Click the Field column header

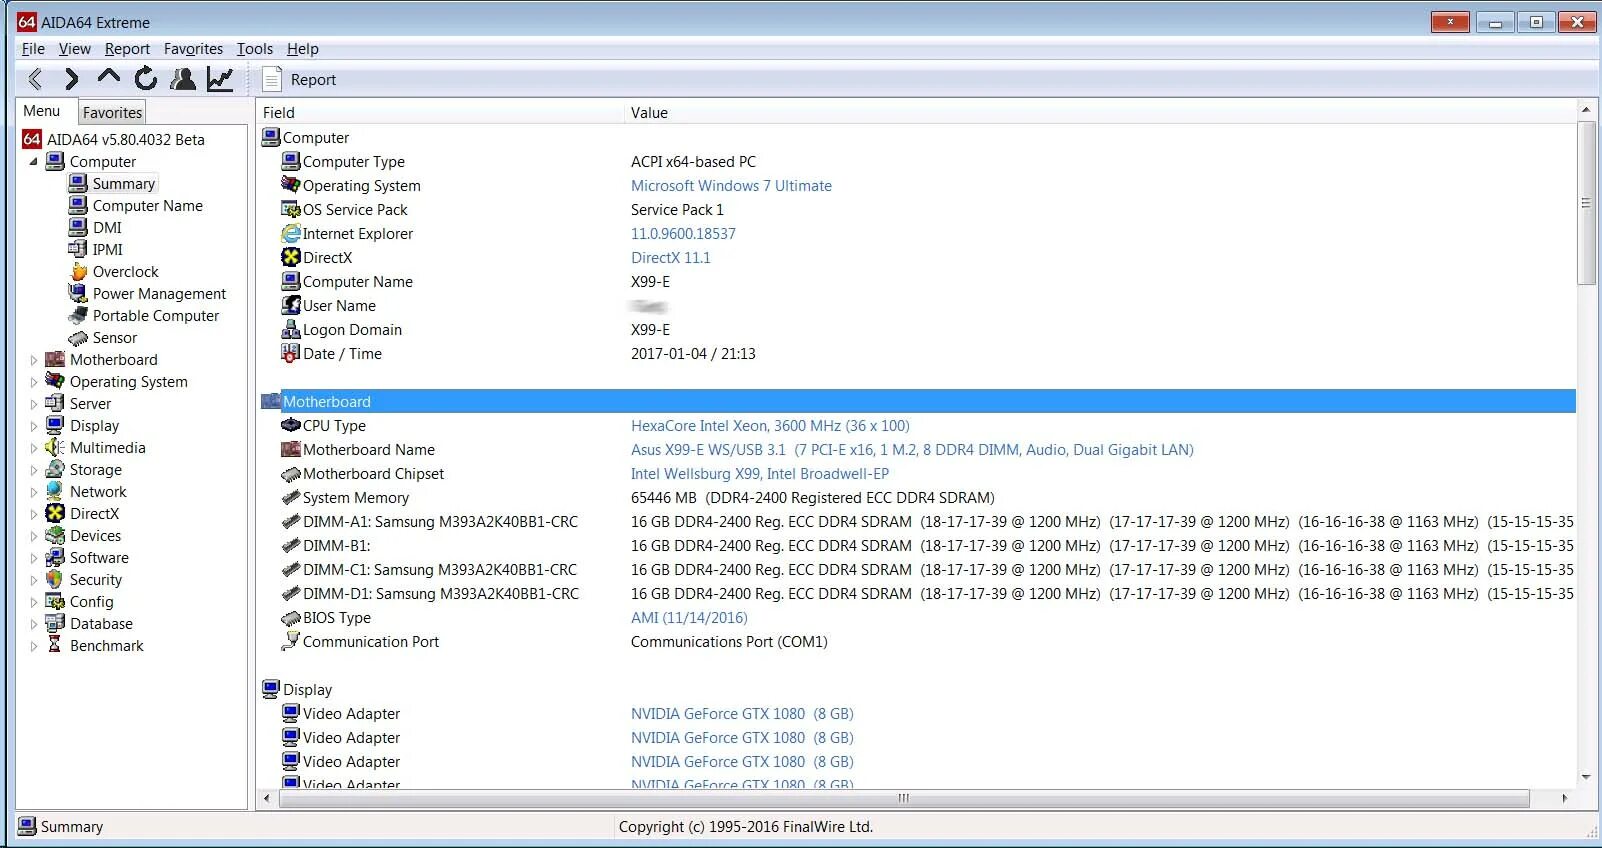pyautogui.click(x=439, y=113)
